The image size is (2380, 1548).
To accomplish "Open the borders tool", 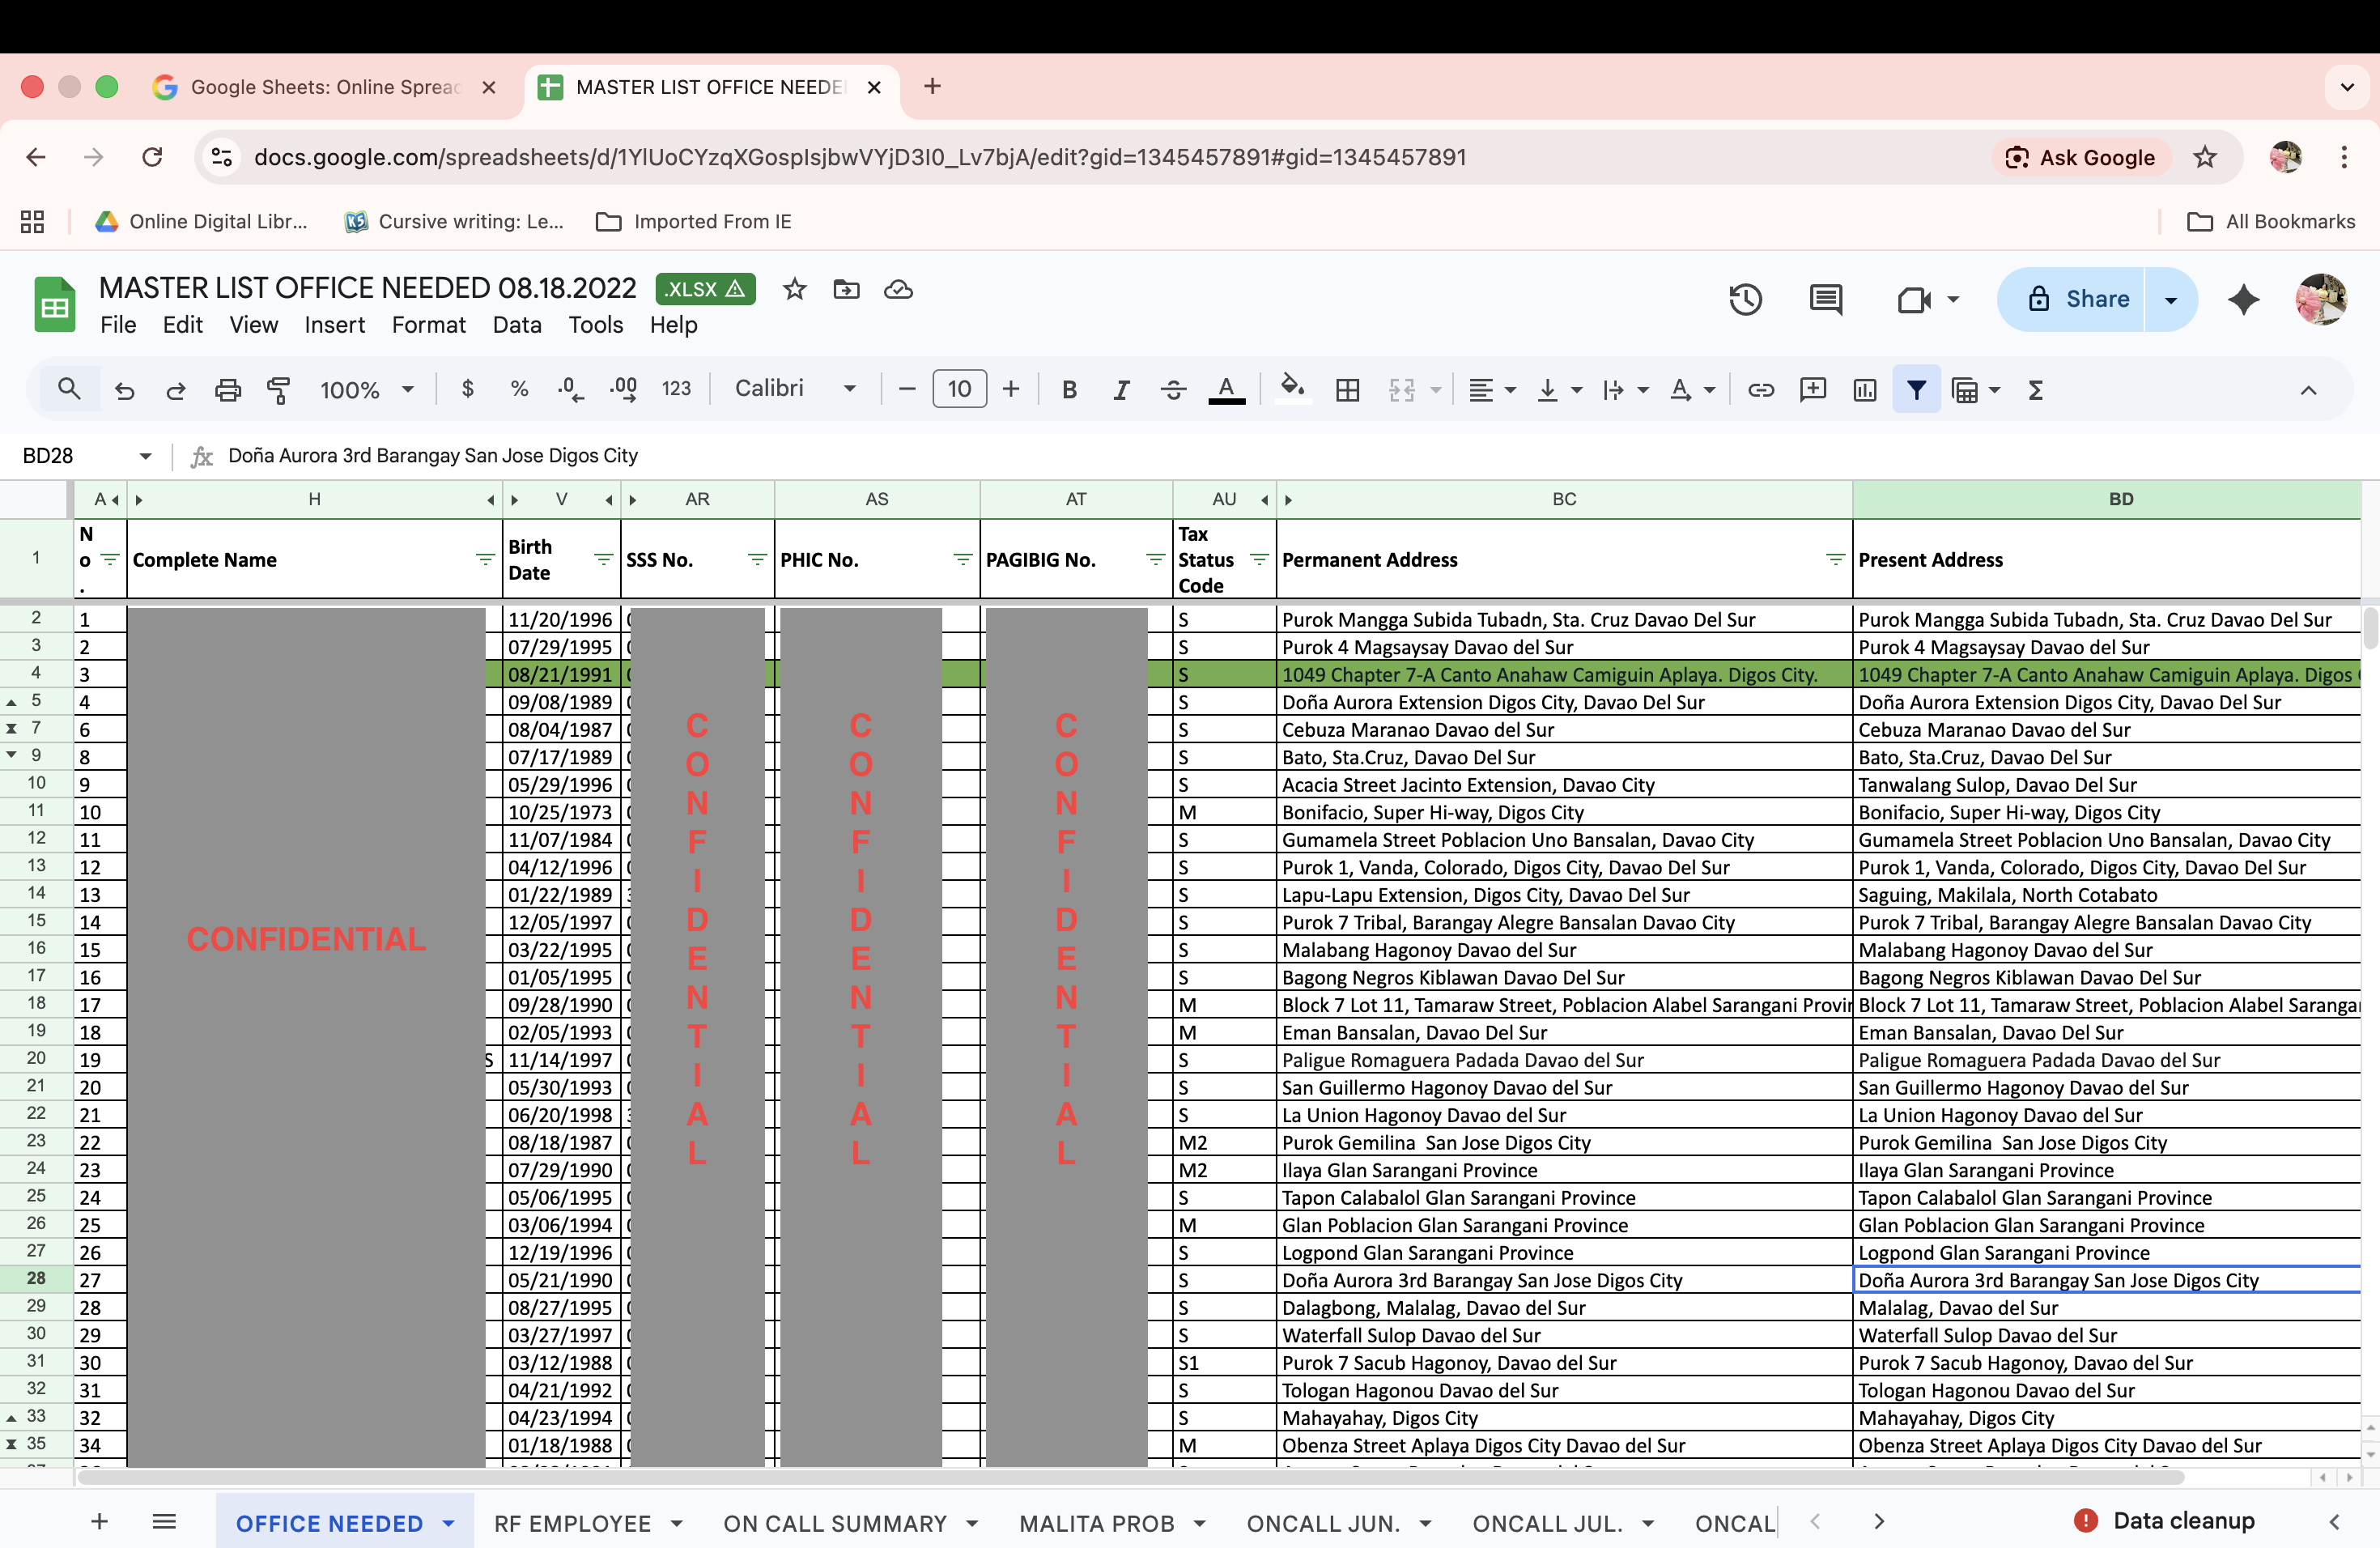I will click(x=1347, y=390).
